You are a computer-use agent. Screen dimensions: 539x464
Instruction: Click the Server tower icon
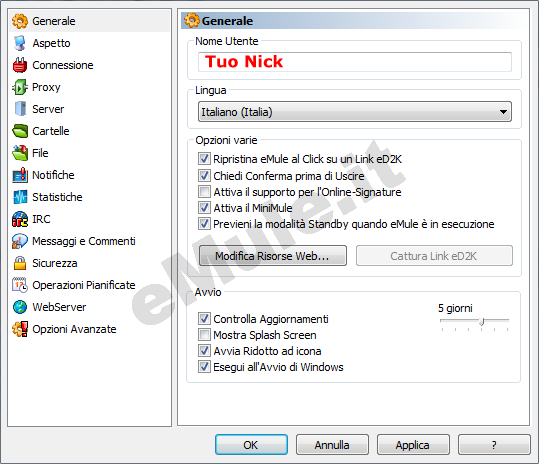(x=20, y=109)
